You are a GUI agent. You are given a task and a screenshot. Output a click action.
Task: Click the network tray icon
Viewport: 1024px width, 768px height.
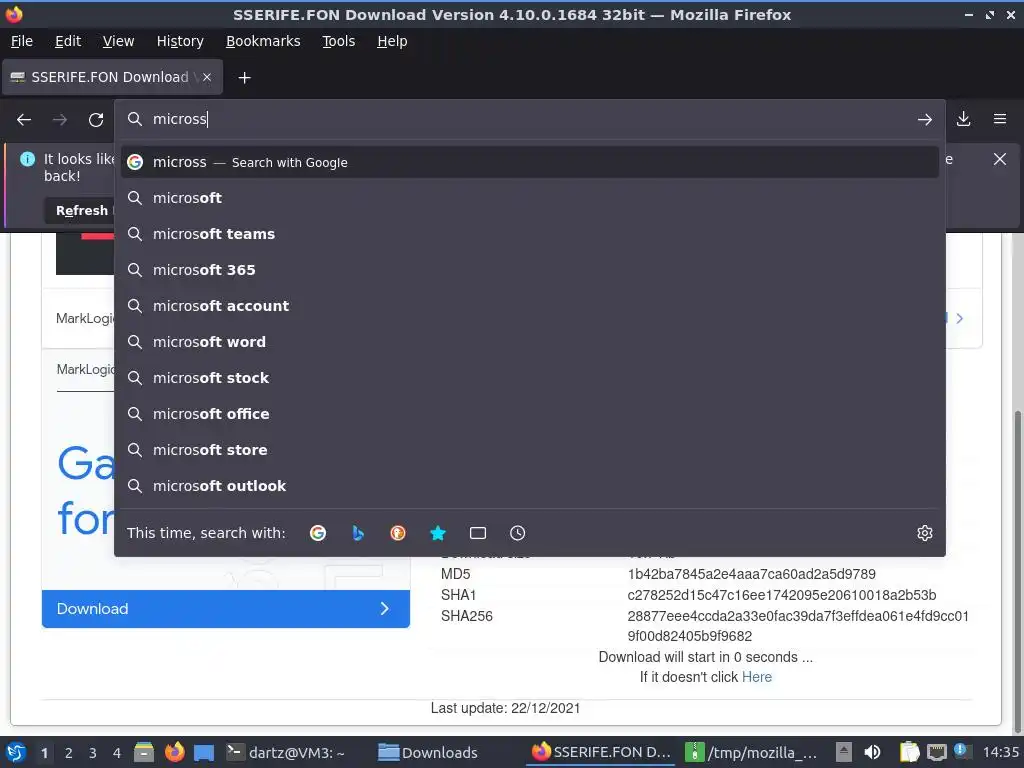(x=936, y=752)
